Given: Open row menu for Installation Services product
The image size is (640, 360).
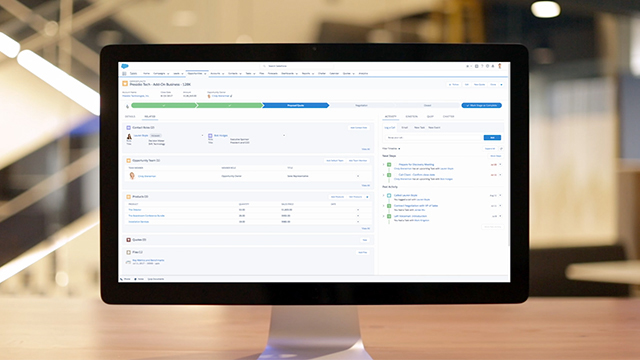Looking at the screenshot, I should click(x=358, y=222).
